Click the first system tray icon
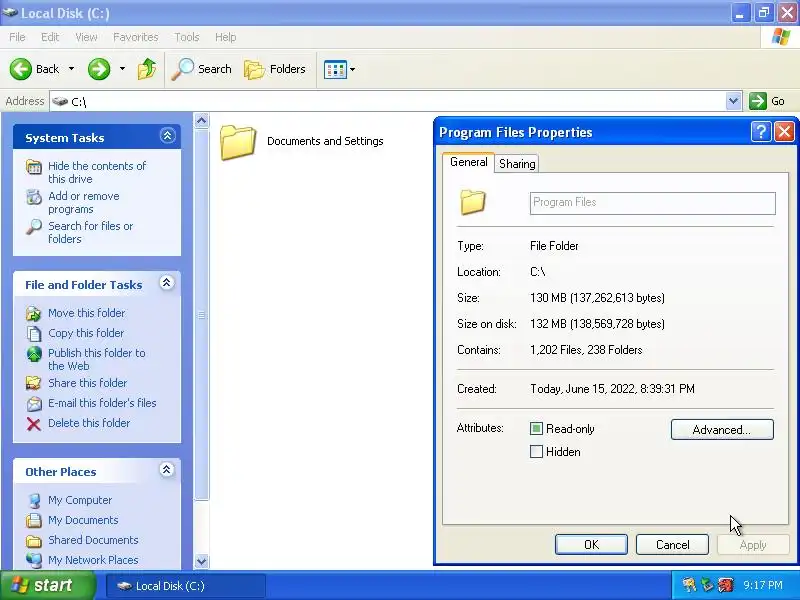Screen dimensions: 800x600 coord(689,585)
